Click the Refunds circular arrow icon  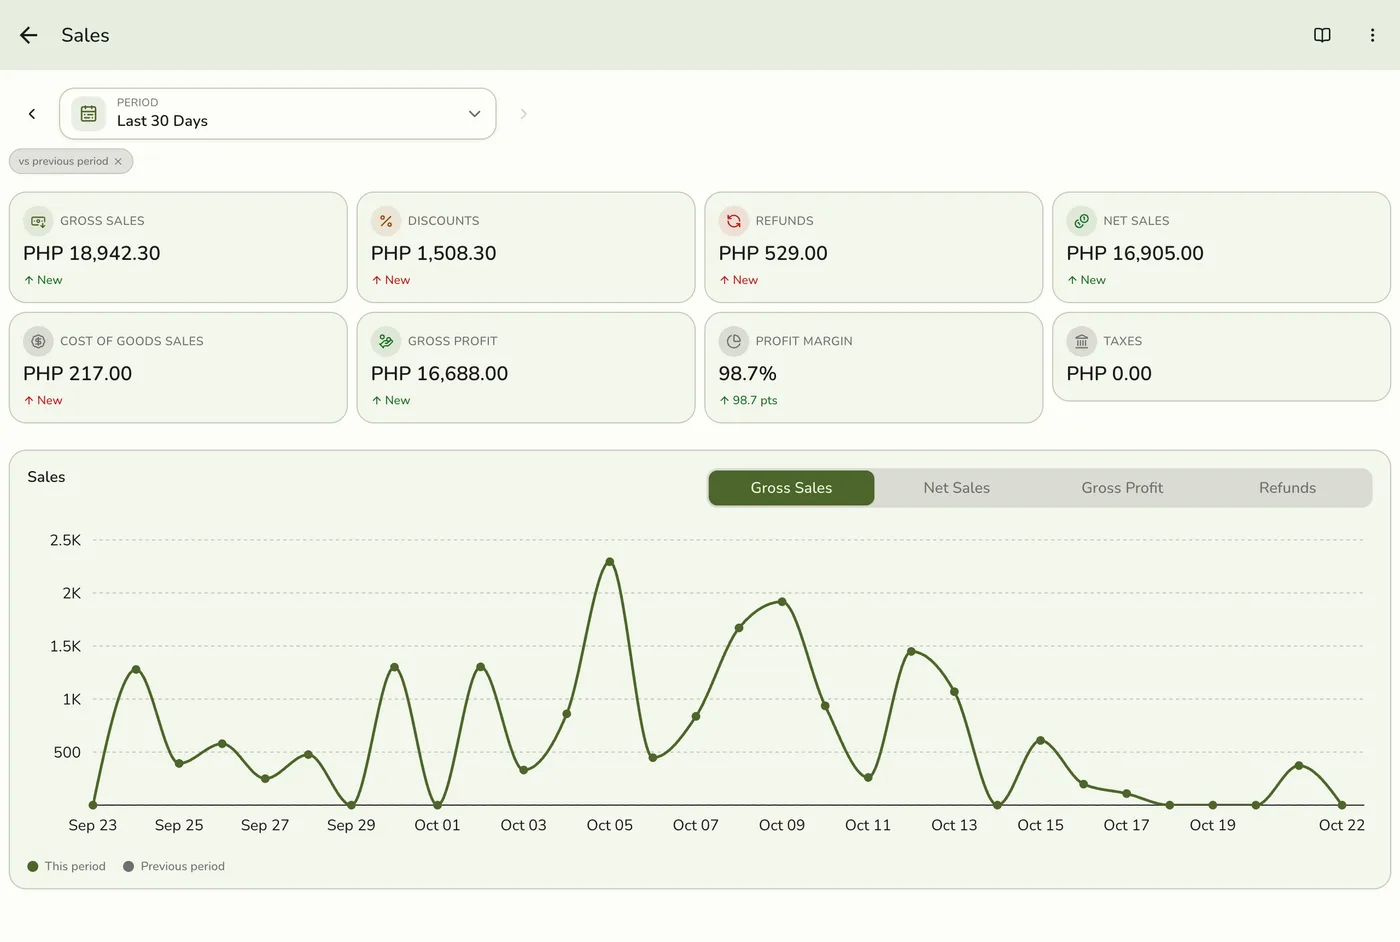coord(734,221)
